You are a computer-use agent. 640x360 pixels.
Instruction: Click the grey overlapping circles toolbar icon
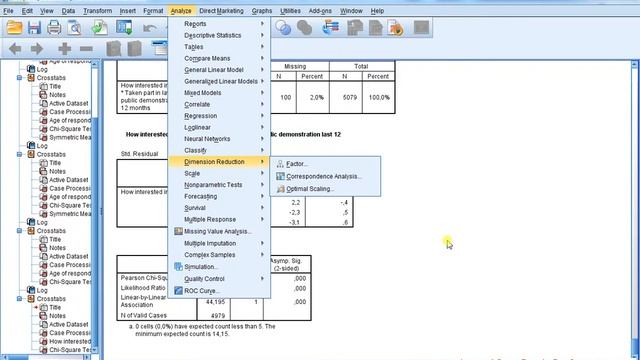click(x=304, y=28)
